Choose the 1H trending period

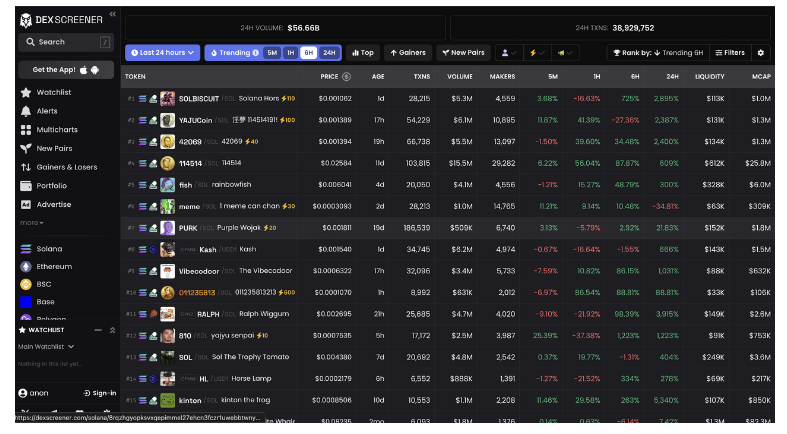click(x=290, y=53)
